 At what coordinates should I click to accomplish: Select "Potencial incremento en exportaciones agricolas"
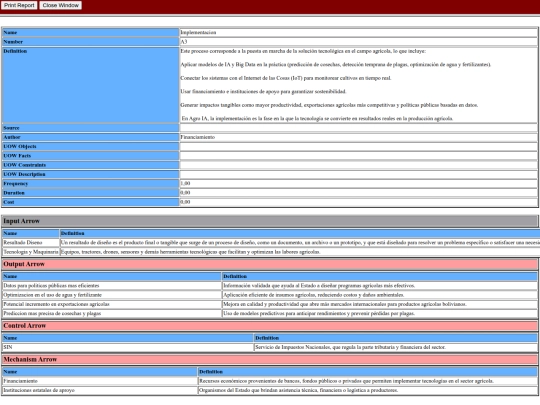[x=56, y=304]
